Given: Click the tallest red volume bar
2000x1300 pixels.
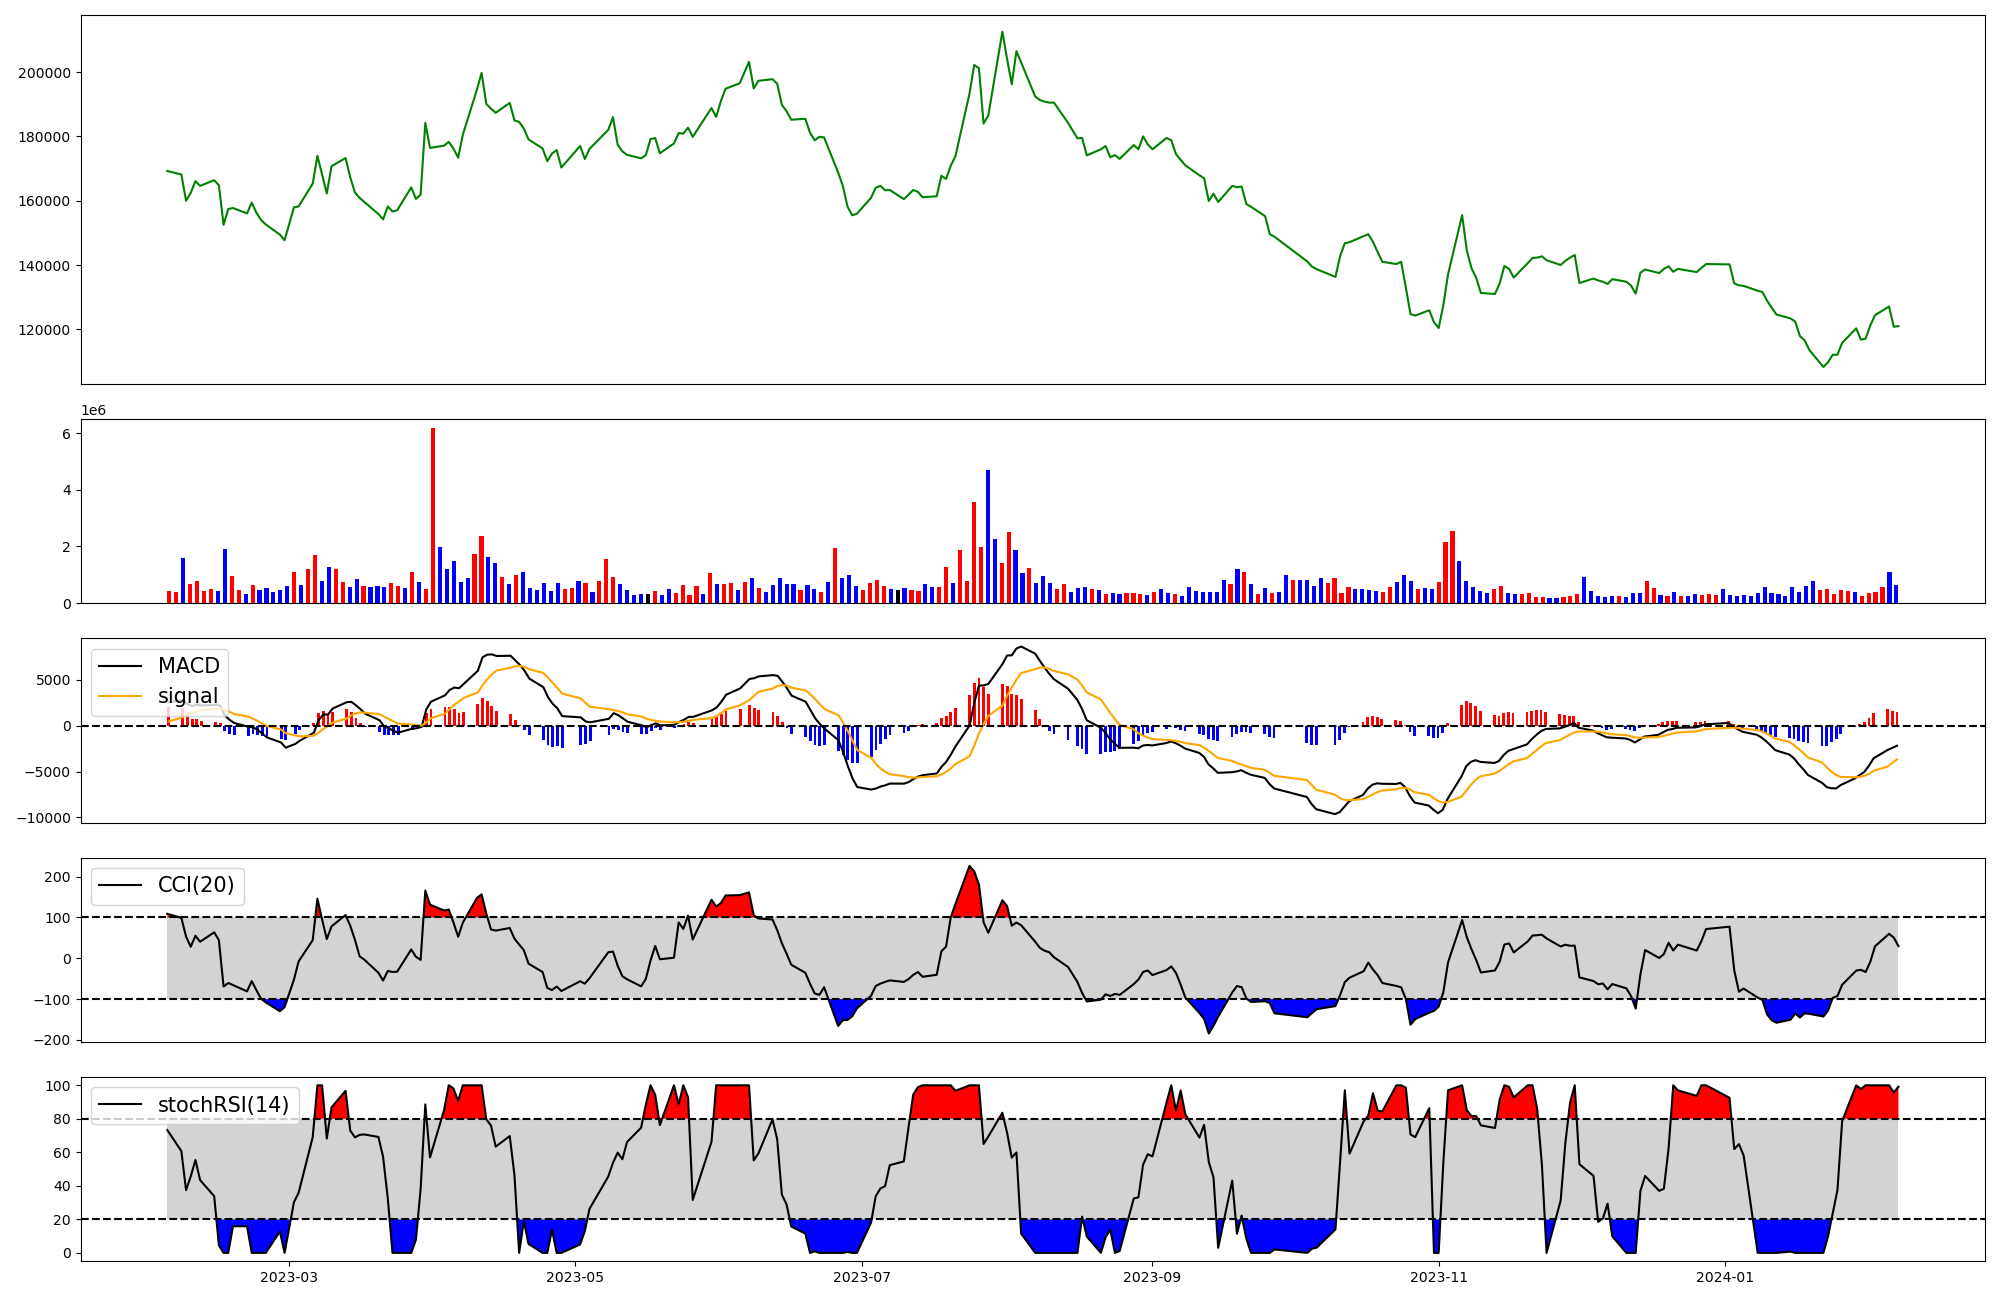Looking at the screenshot, I should click(x=433, y=515).
